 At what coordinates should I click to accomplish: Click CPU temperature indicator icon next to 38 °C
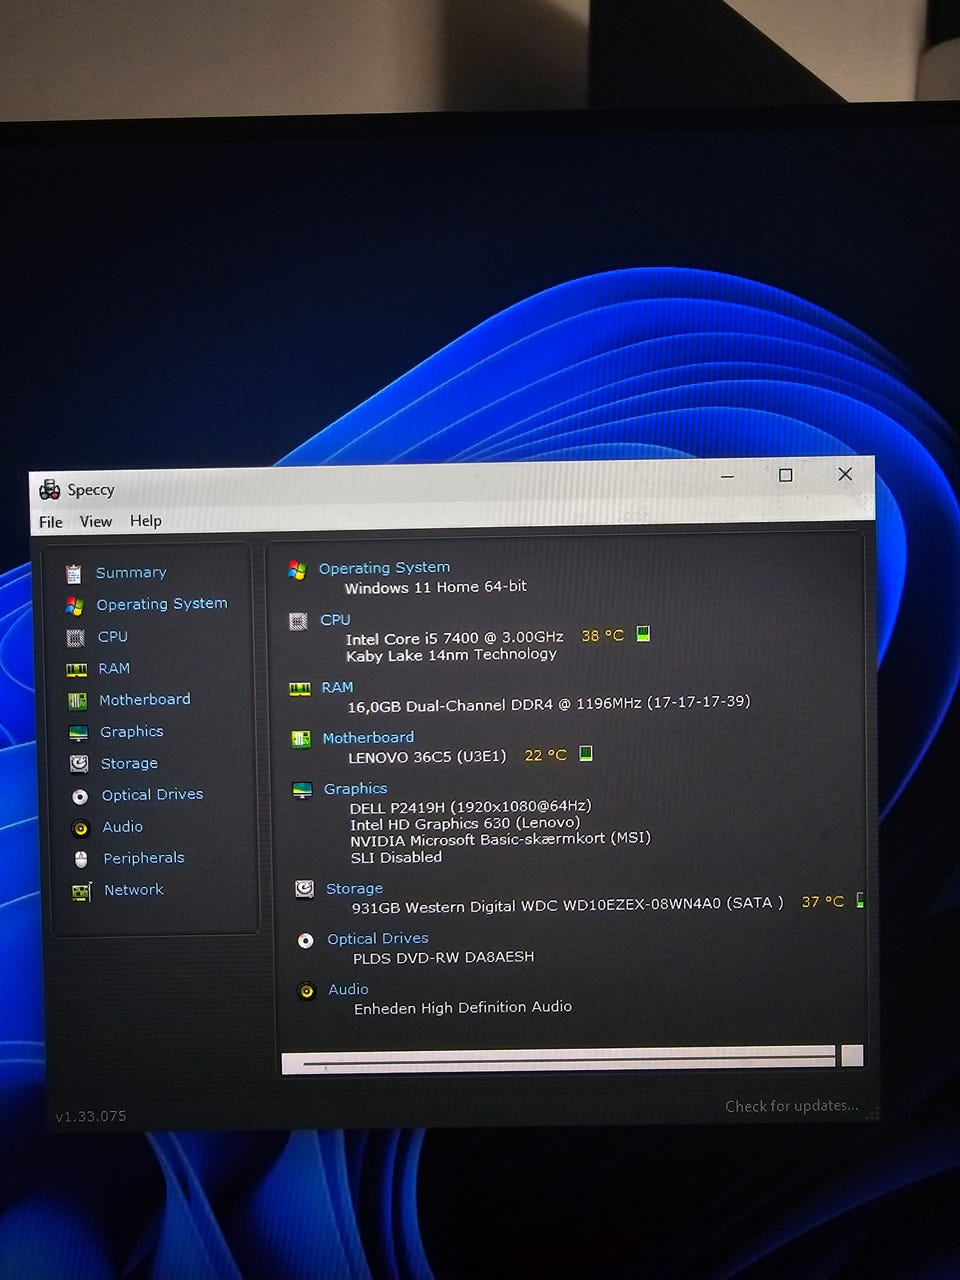click(643, 634)
